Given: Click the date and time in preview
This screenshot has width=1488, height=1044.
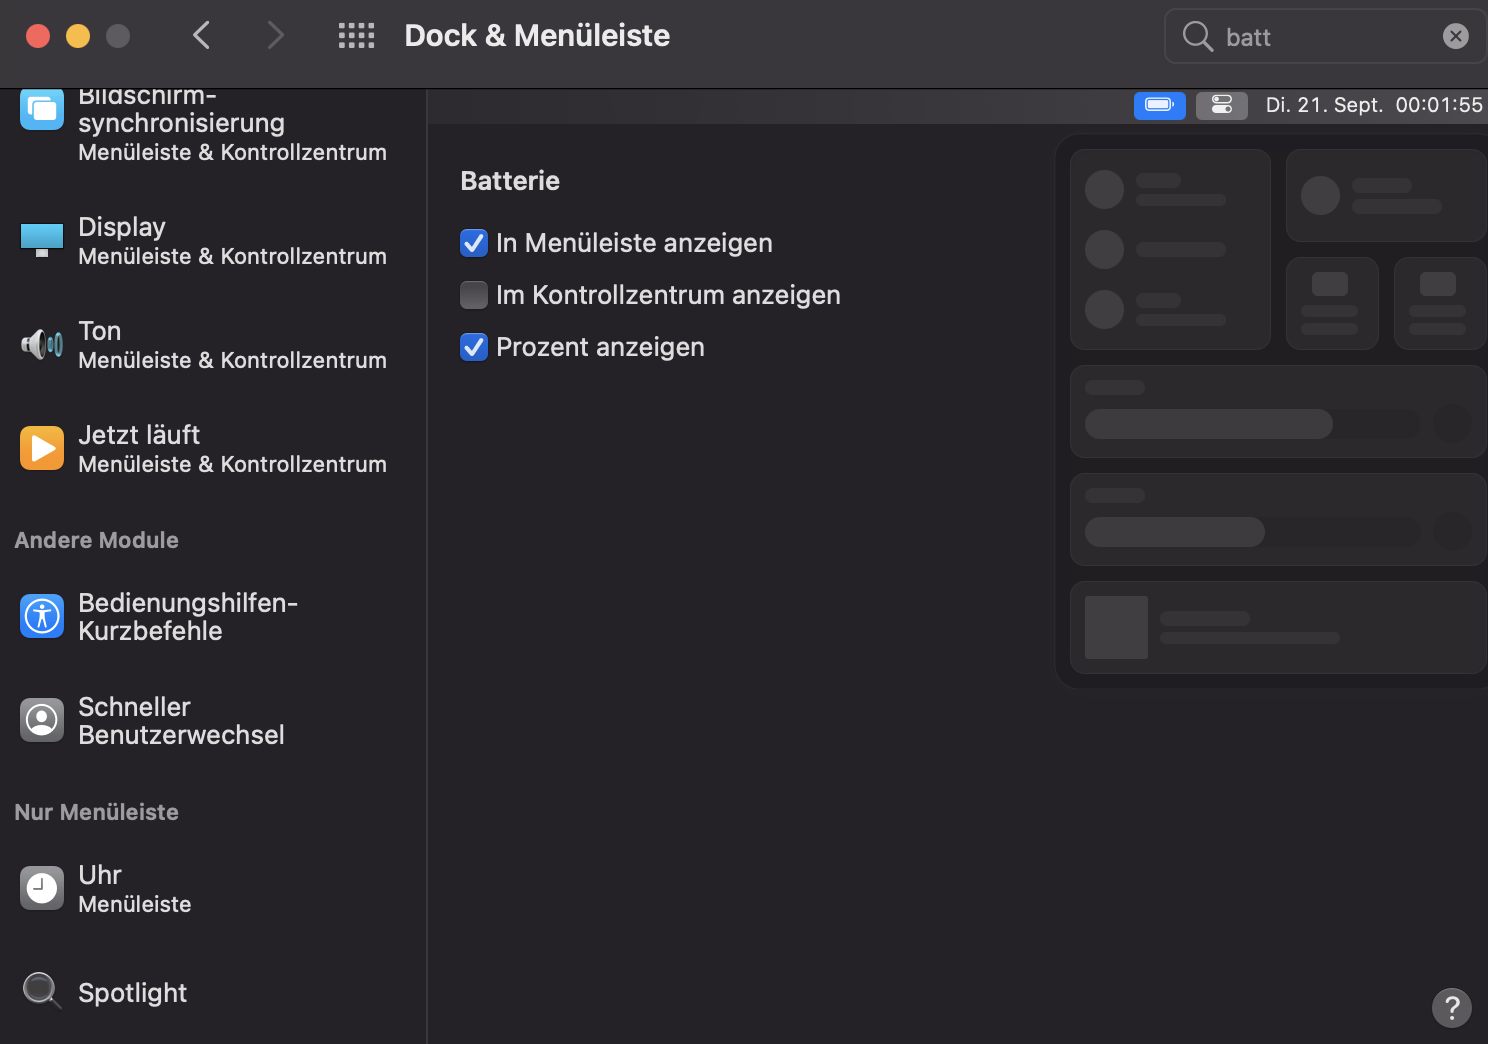Looking at the screenshot, I should pos(1373,105).
